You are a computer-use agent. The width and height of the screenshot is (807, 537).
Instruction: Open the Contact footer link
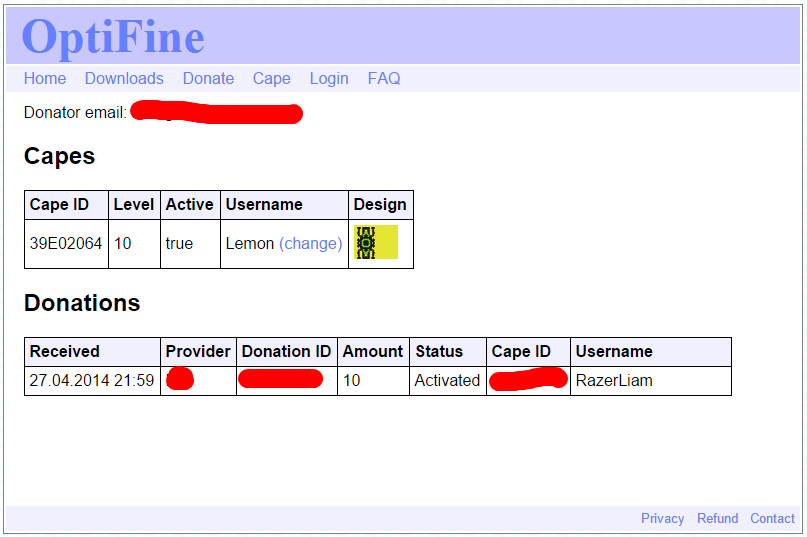772,518
